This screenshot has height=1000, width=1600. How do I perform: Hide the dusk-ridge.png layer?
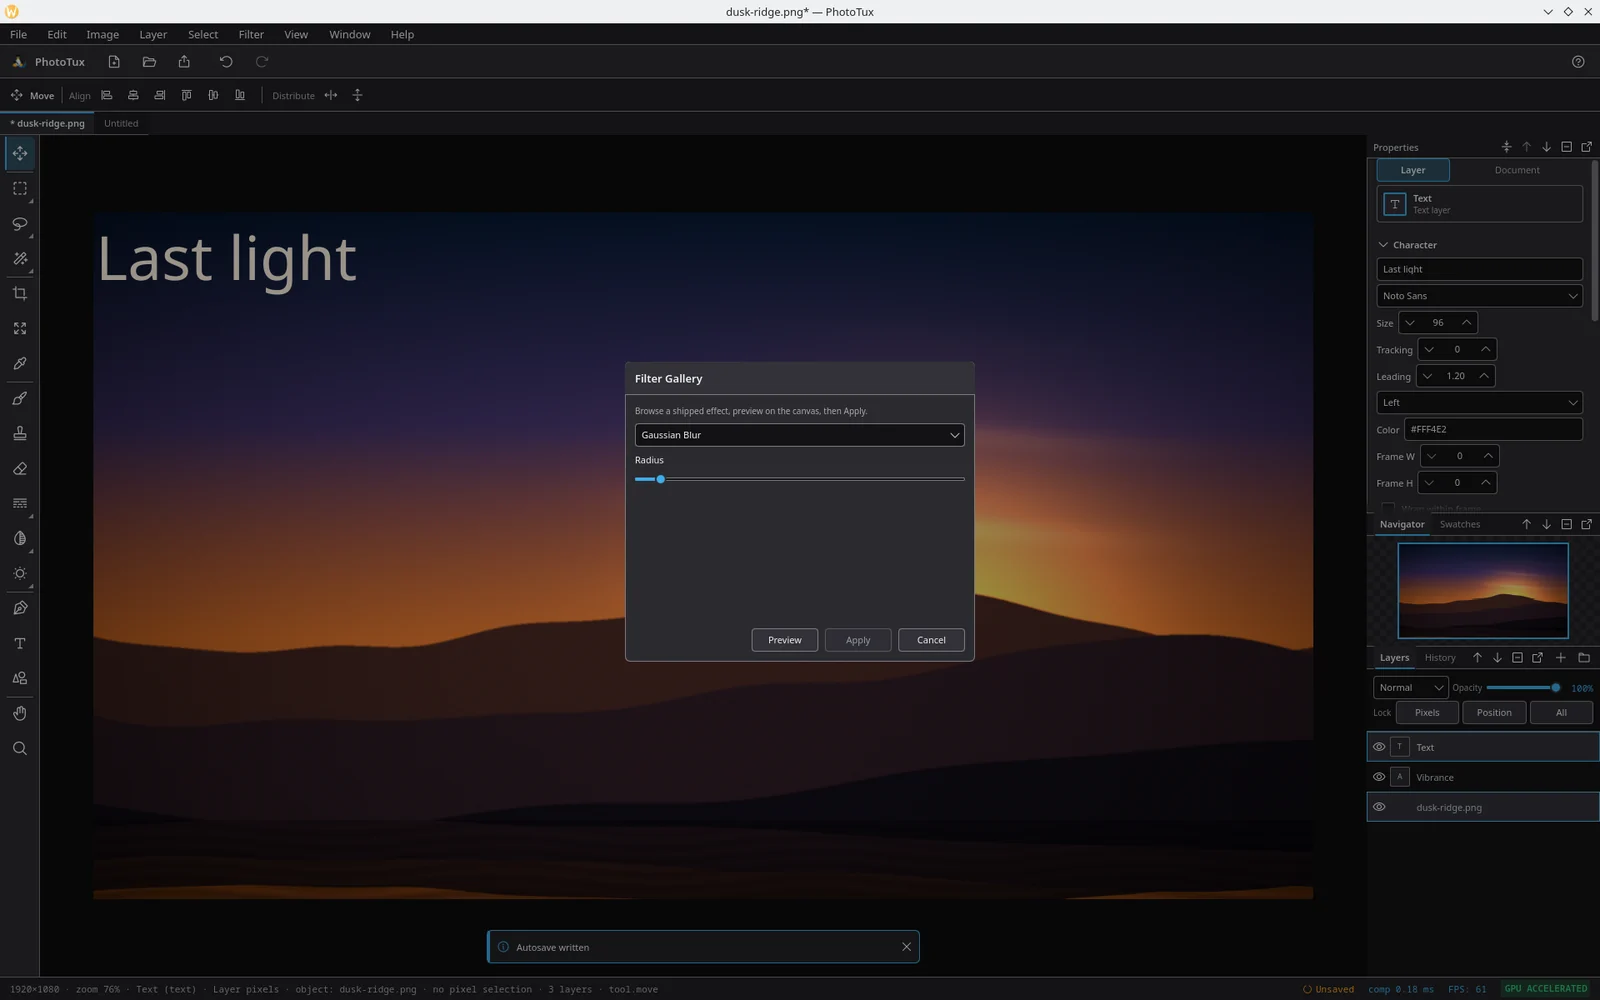click(x=1379, y=807)
